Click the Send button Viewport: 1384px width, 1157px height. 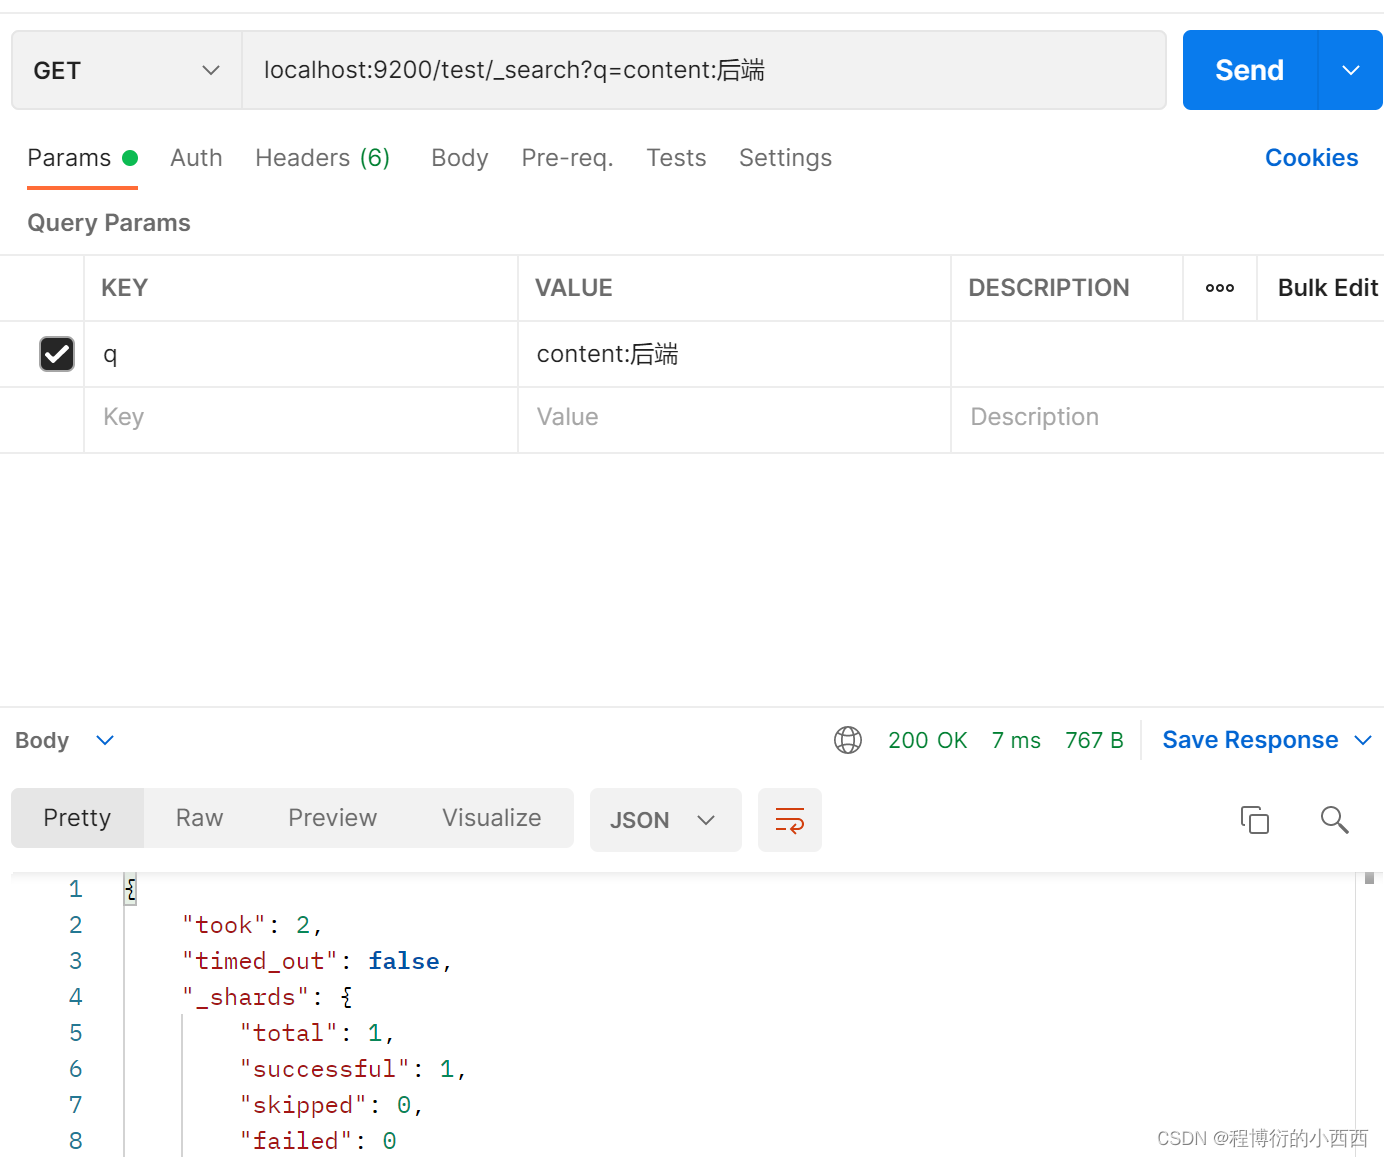click(x=1250, y=70)
